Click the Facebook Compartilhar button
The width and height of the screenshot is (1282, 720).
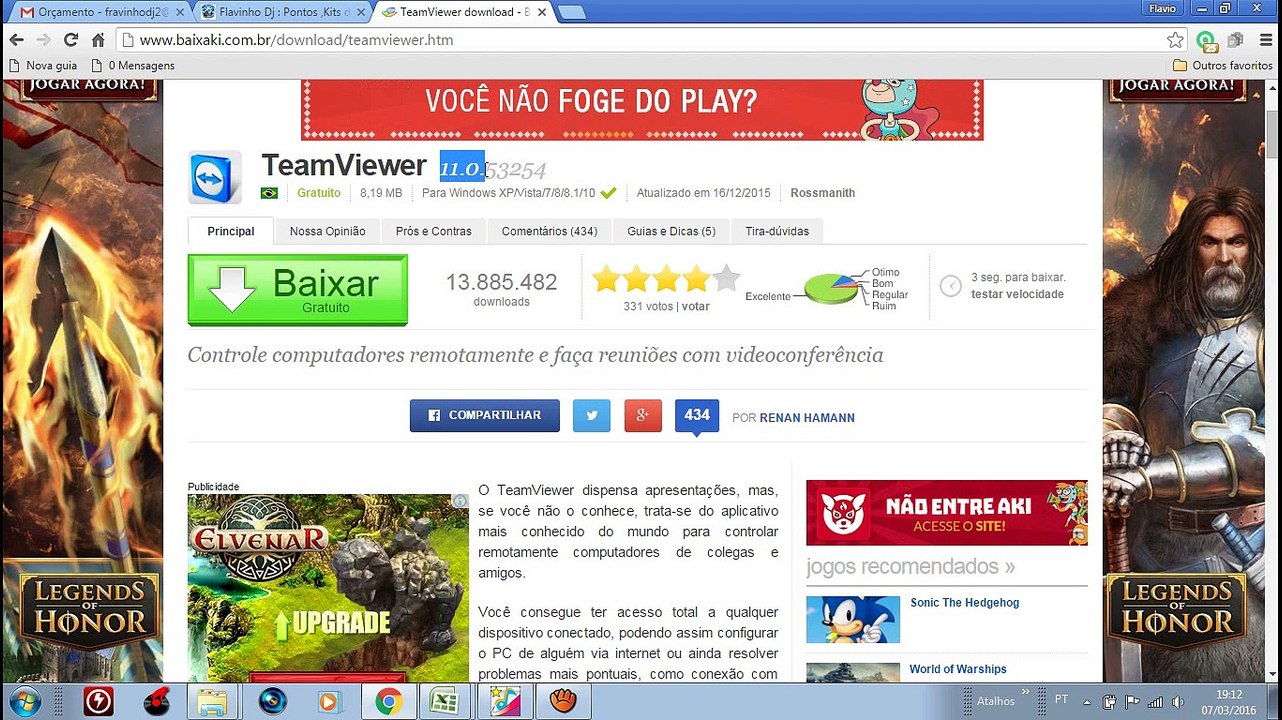[x=485, y=415]
